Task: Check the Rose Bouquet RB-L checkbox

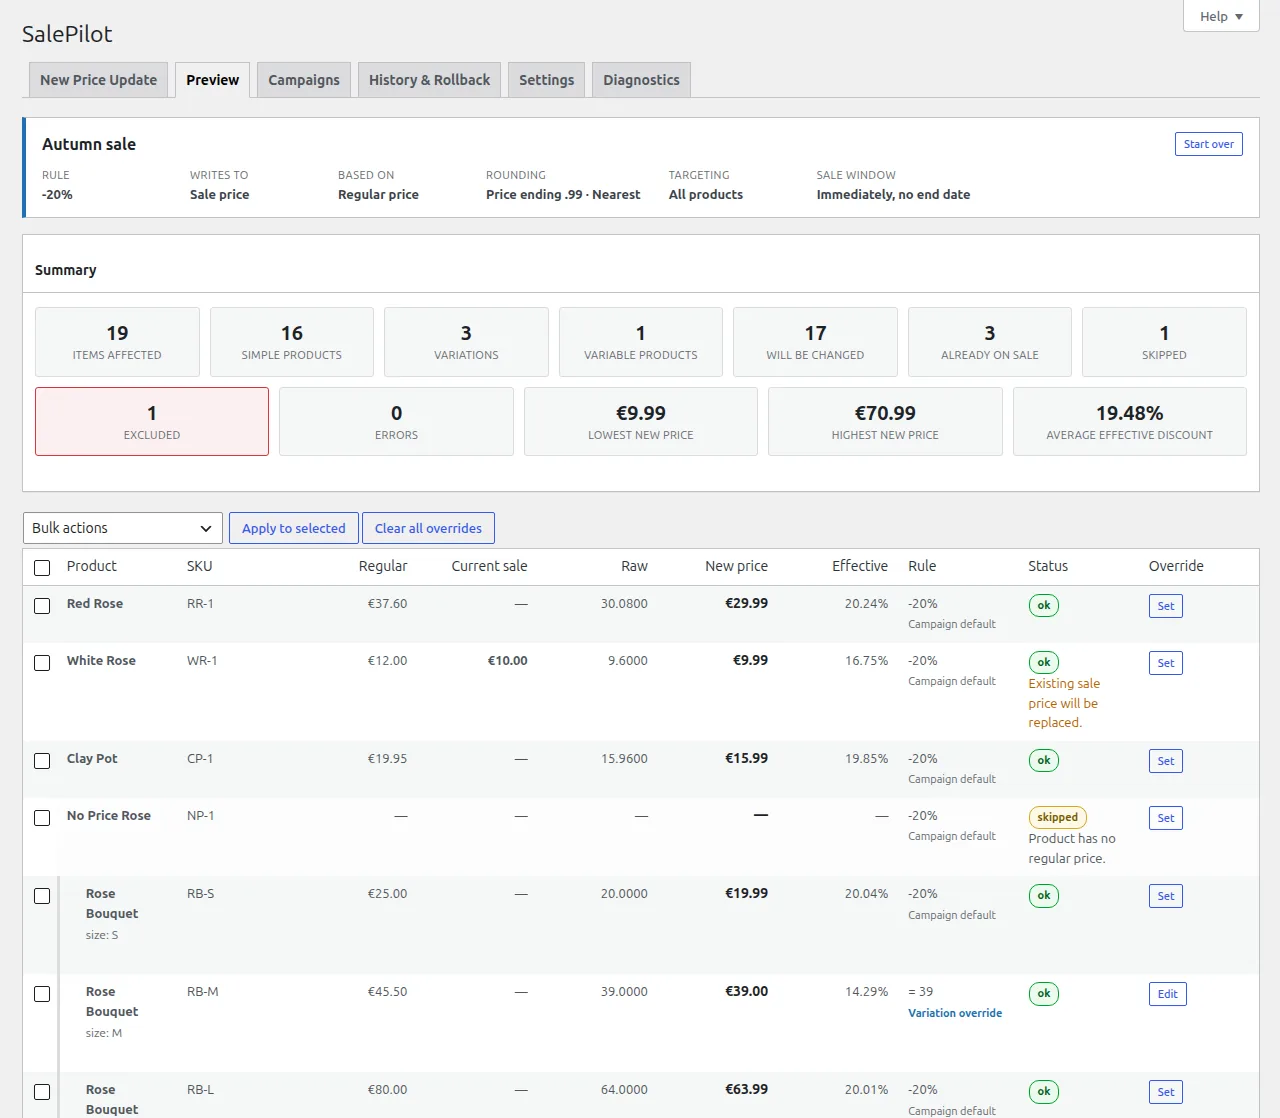Action: coord(42,1092)
